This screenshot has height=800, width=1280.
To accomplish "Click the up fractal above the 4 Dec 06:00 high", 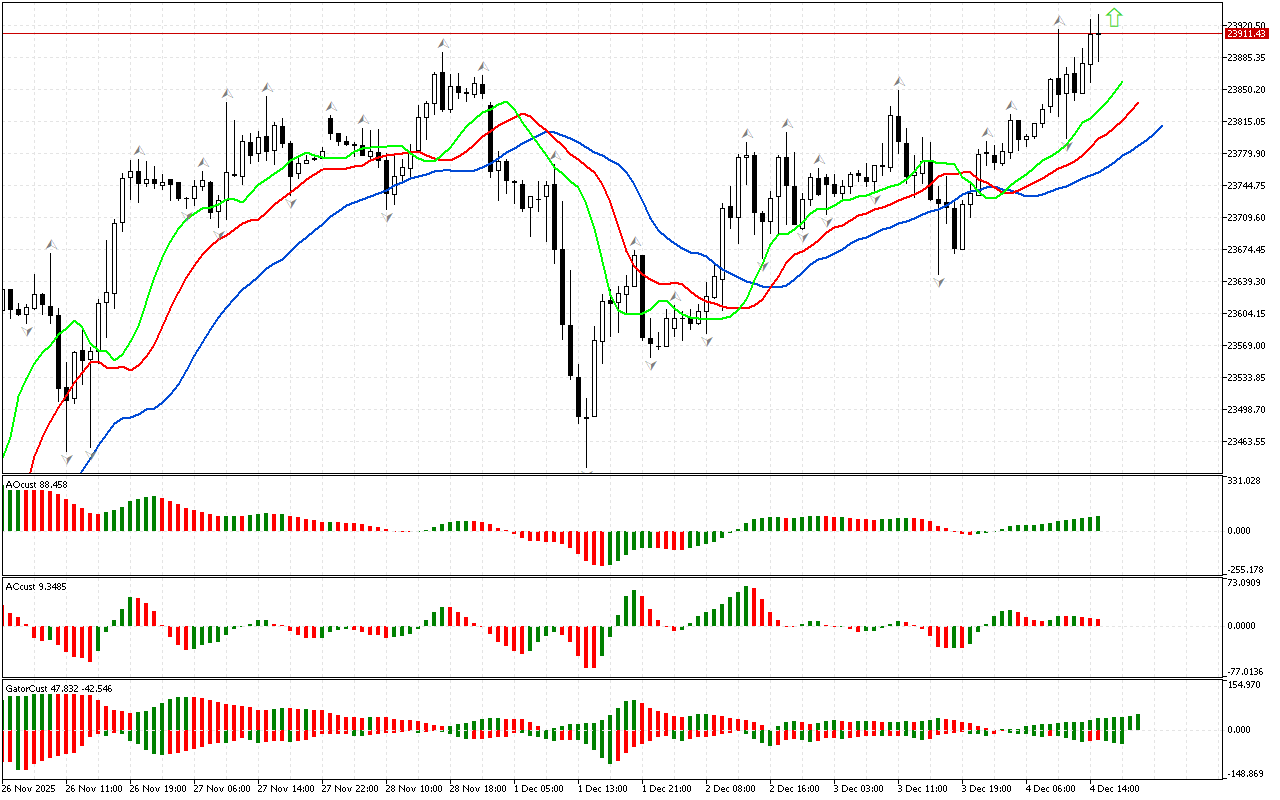I will (1058, 20).
